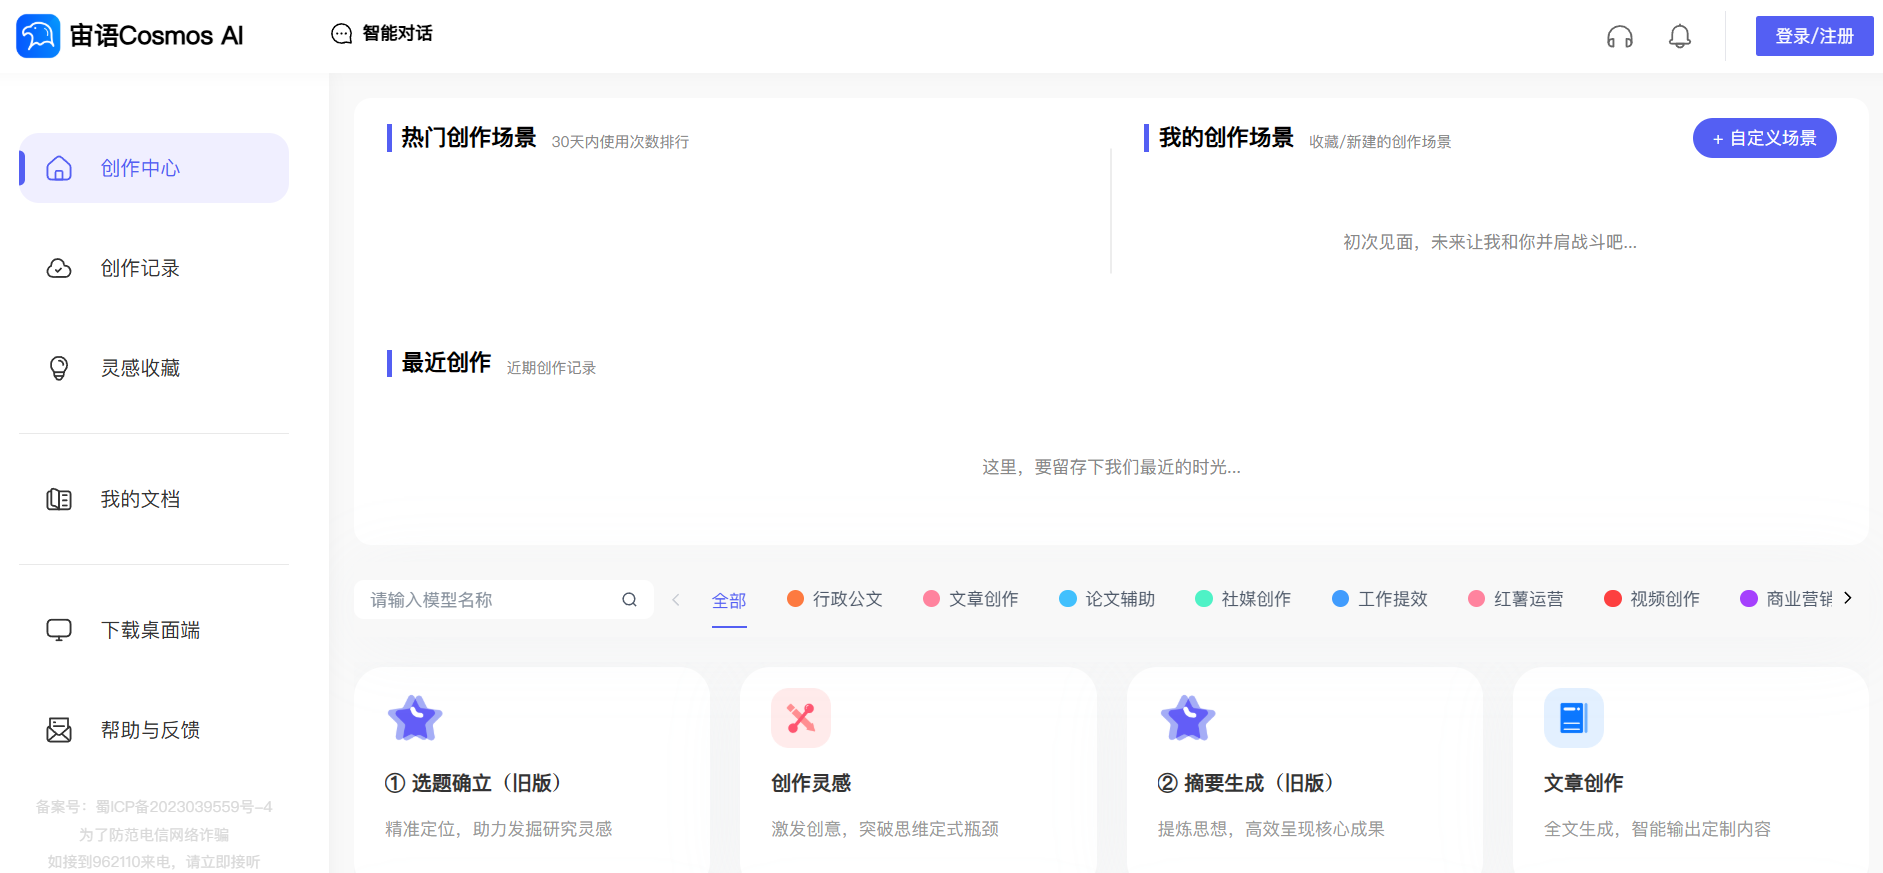Click the monitor icon for 下载桌面端
The image size is (1883, 873).
point(59,630)
